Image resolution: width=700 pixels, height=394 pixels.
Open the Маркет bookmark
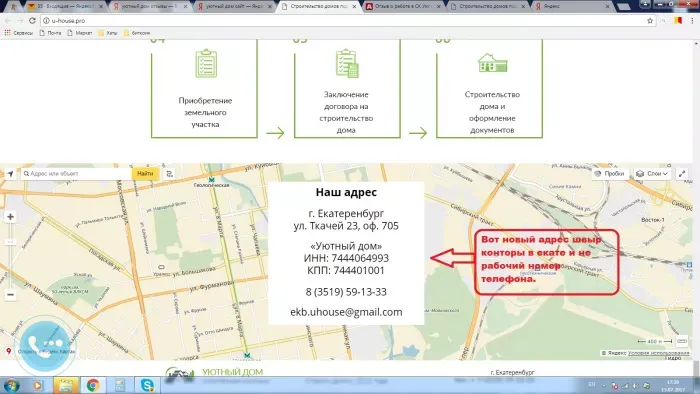pos(79,33)
